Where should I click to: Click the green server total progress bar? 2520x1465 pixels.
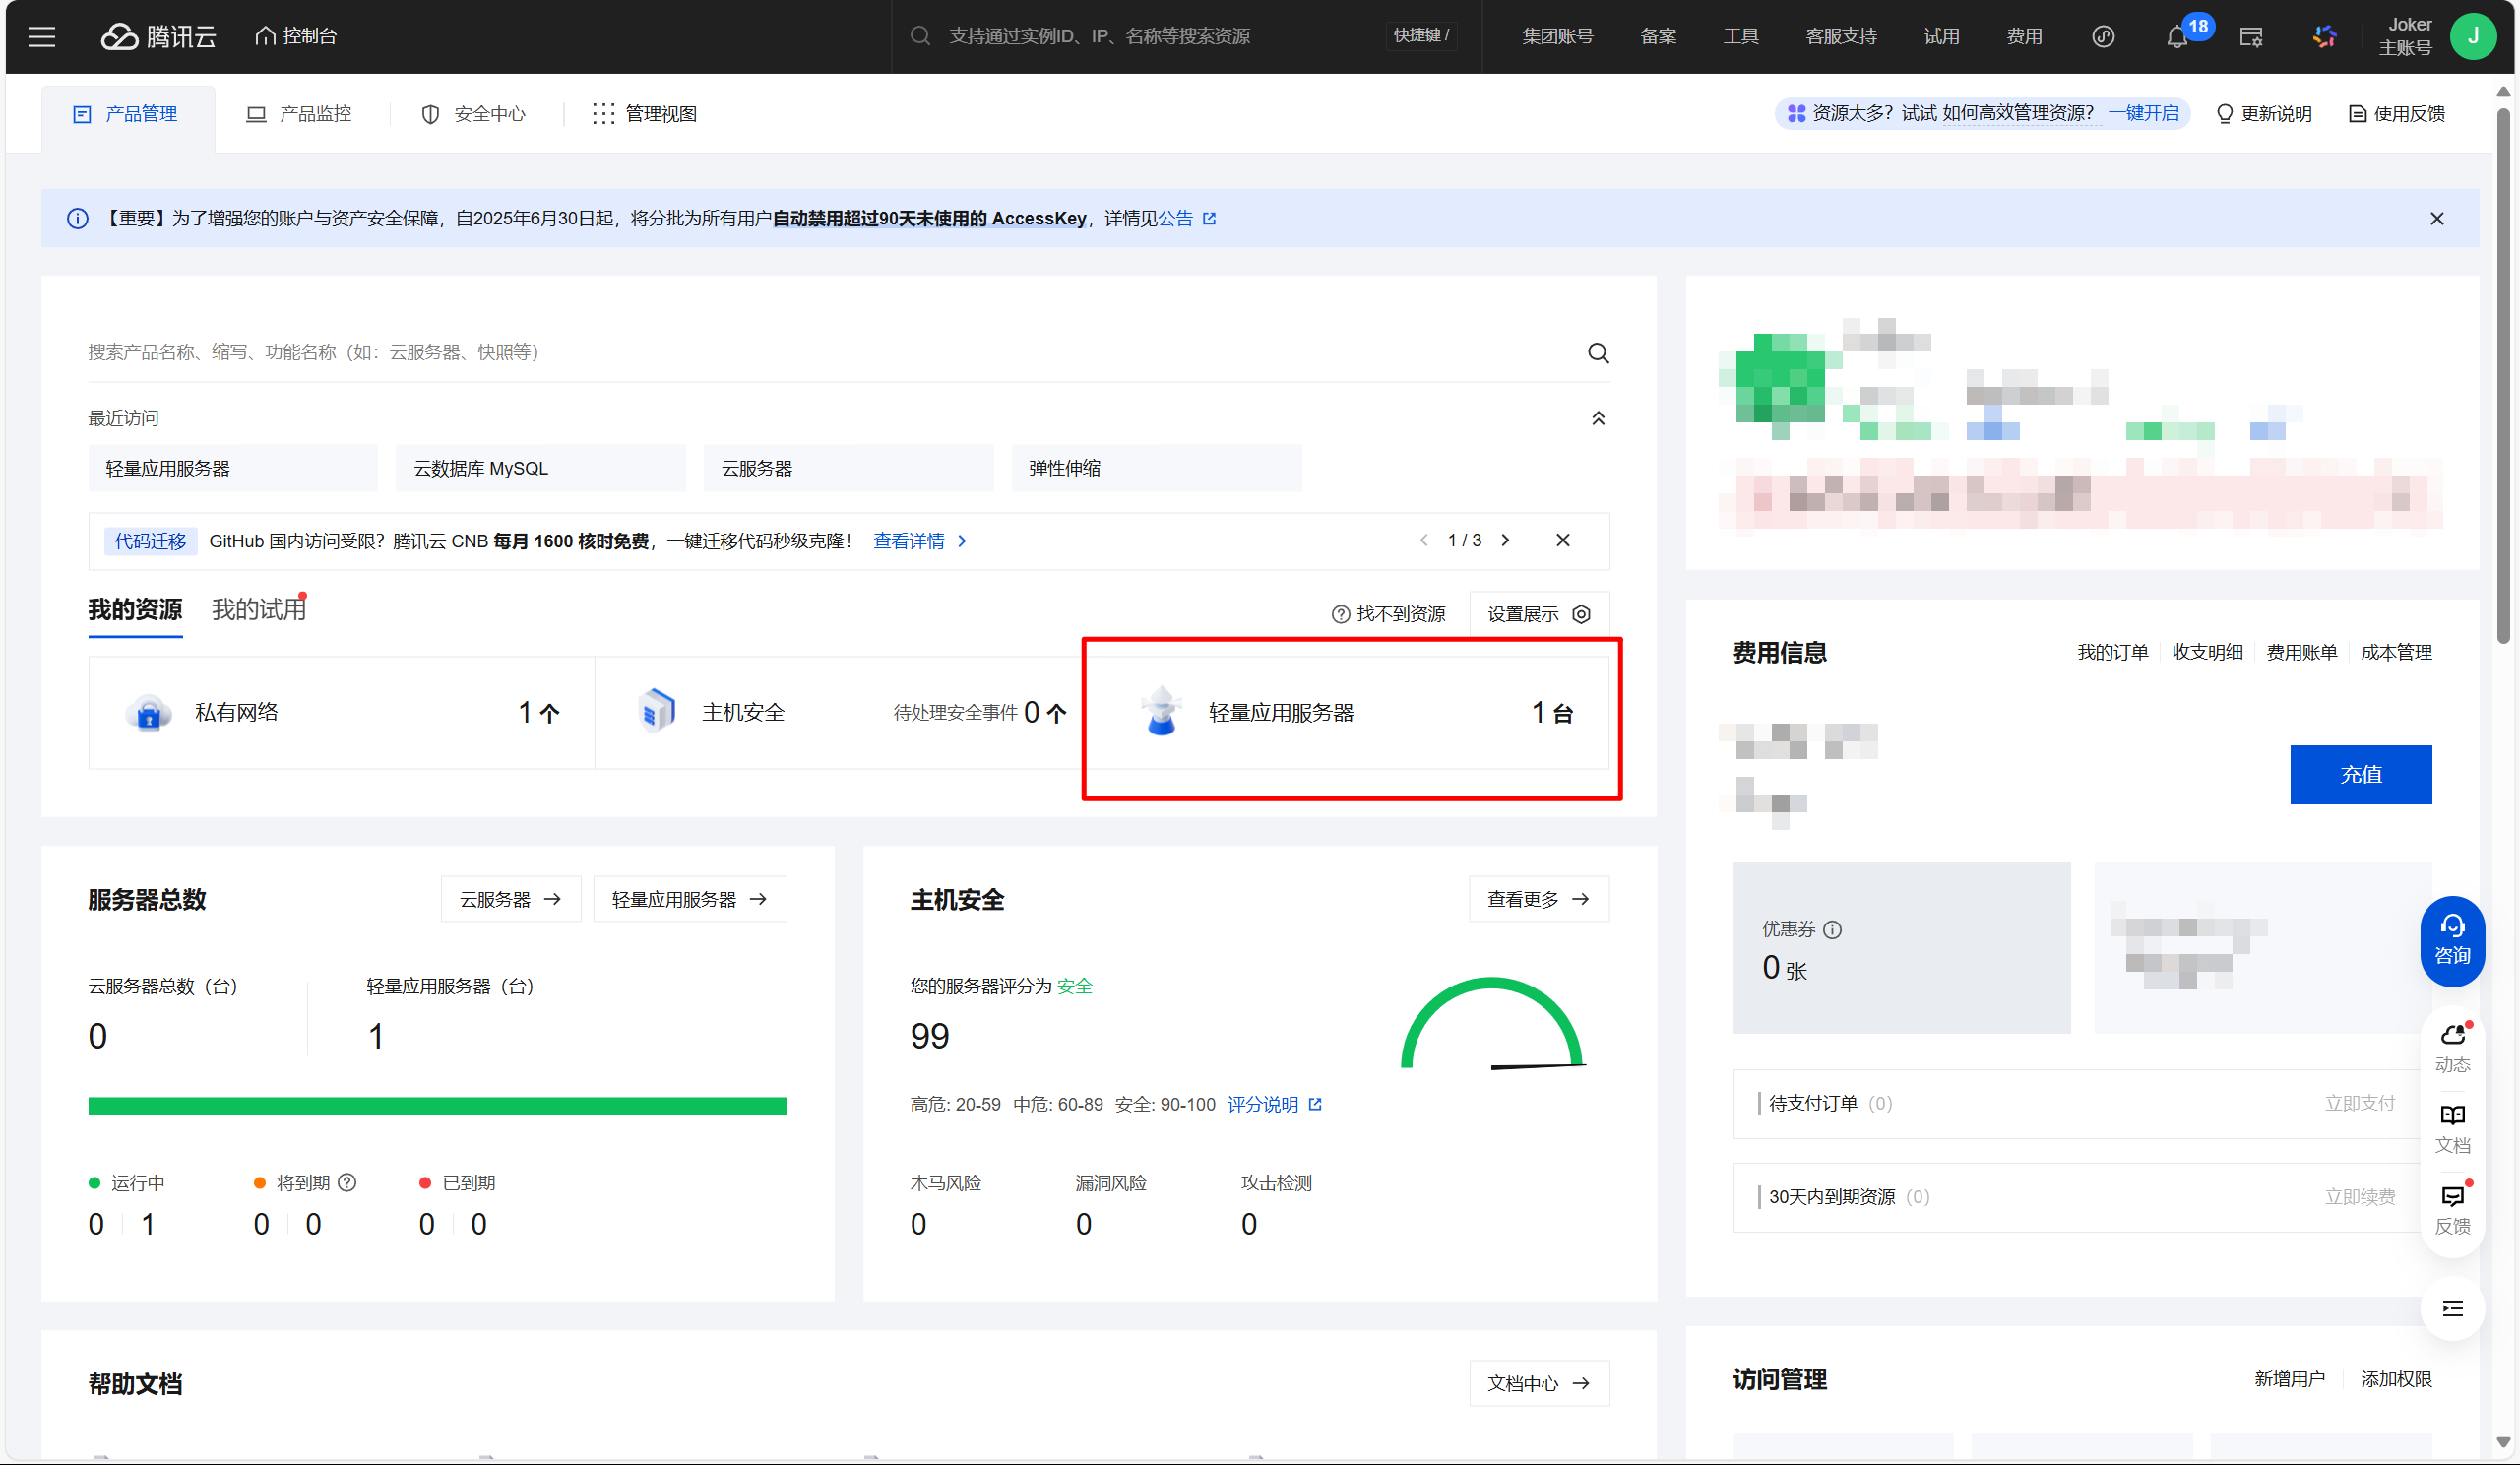(437, 1105)
